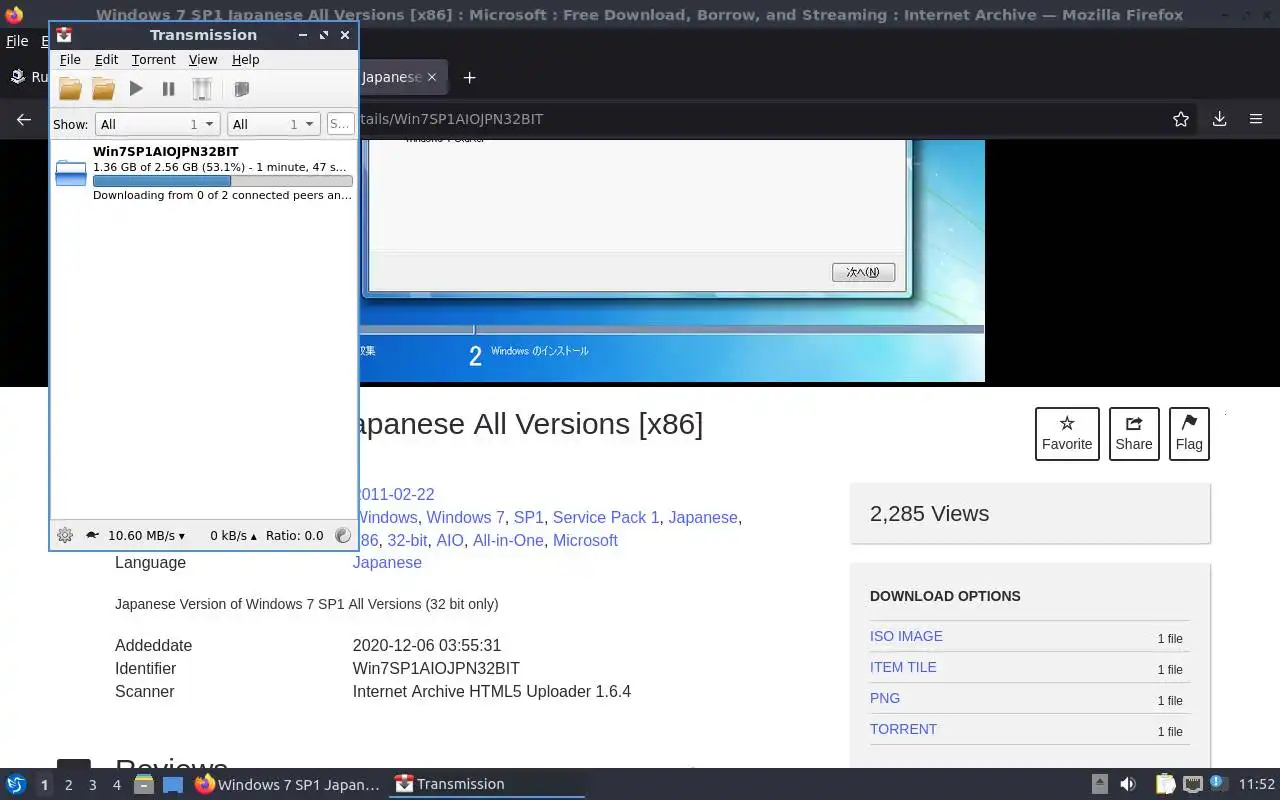This screenshot has width=1280, height=800.
Task: Open the ISO IMAGE download link
Action: pyautogui.click(x=906, y=636)
